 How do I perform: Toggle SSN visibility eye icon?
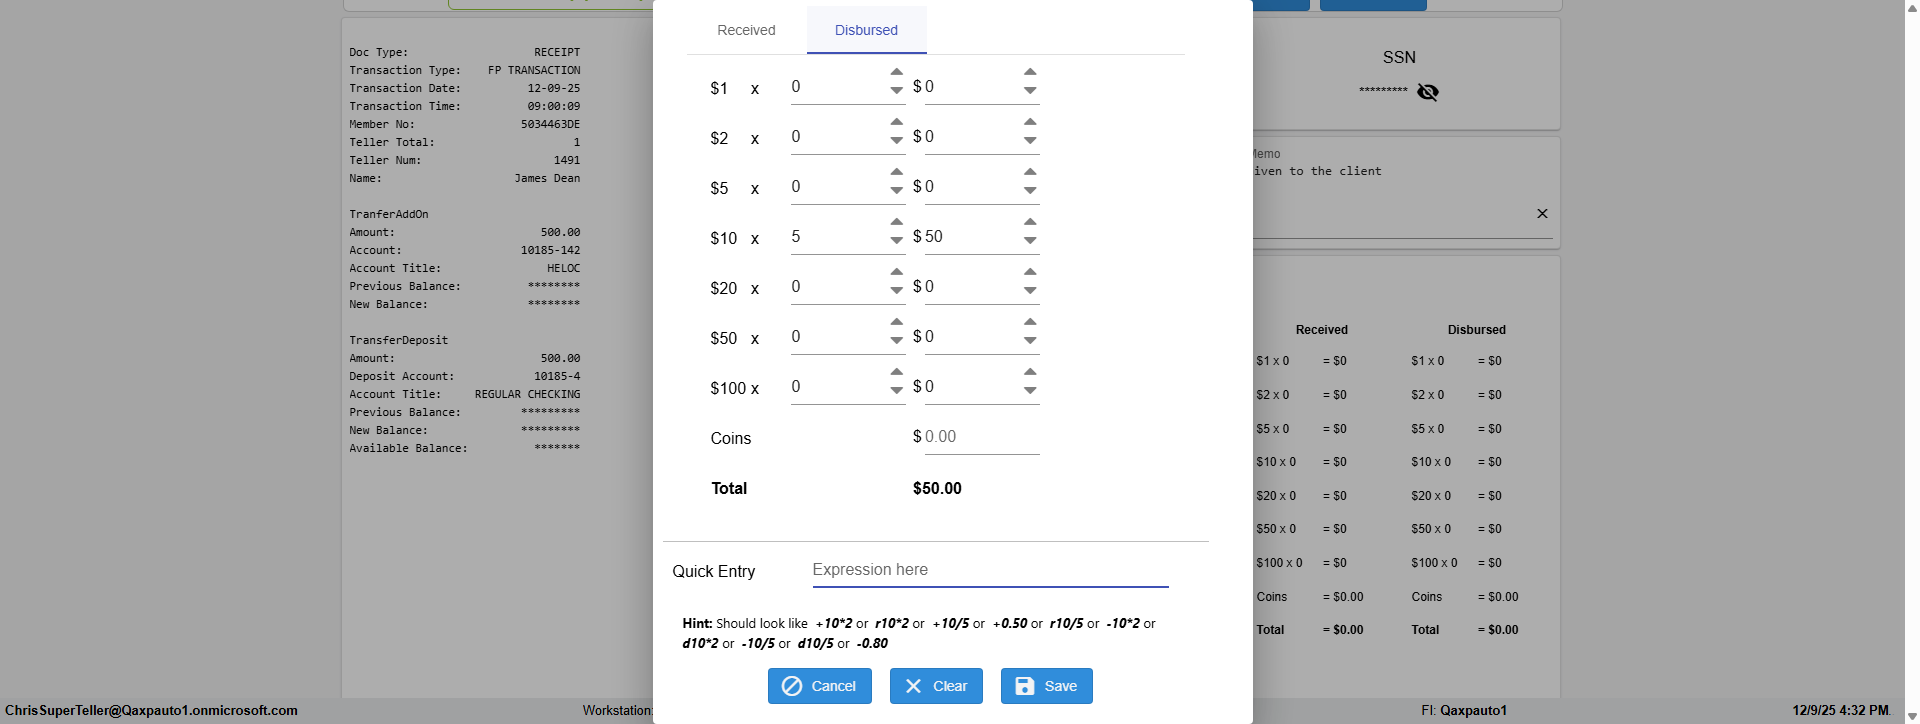[1427, 92]
